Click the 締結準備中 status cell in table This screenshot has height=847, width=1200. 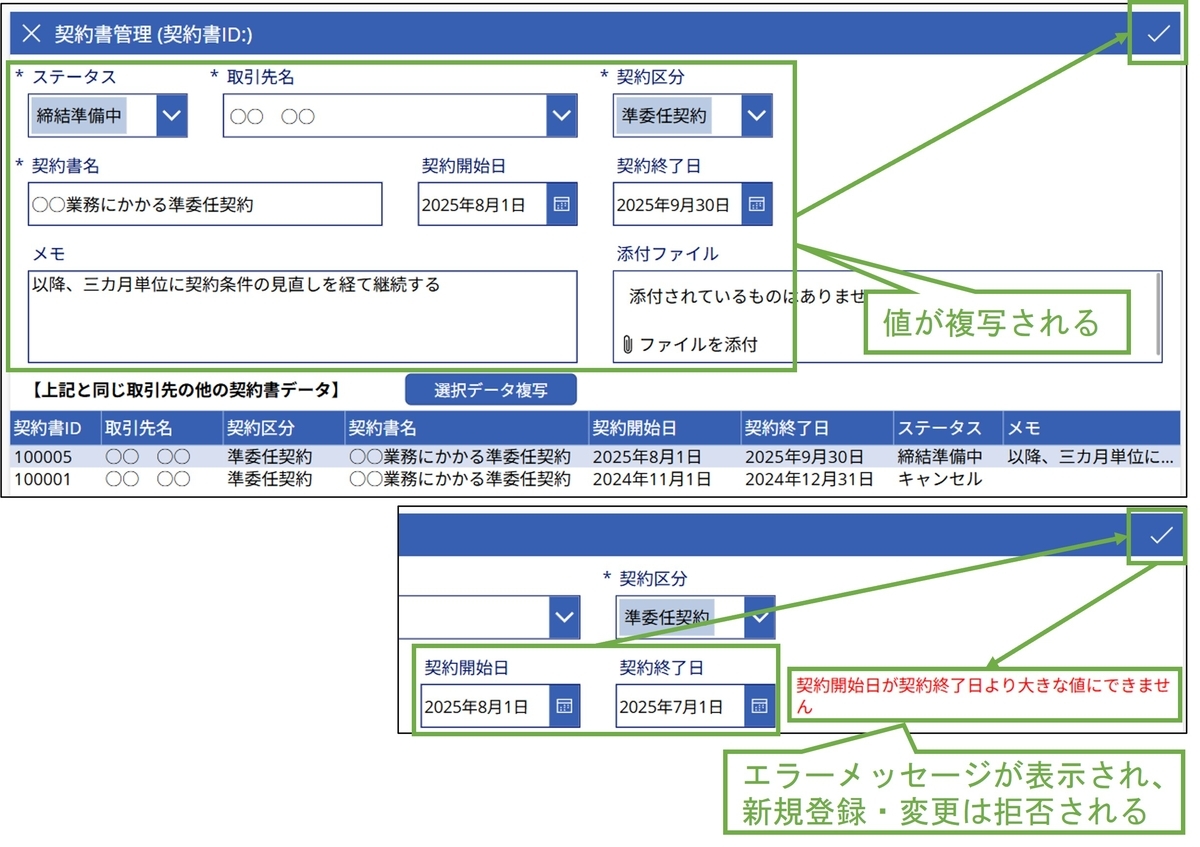click(x=940, y=457)
